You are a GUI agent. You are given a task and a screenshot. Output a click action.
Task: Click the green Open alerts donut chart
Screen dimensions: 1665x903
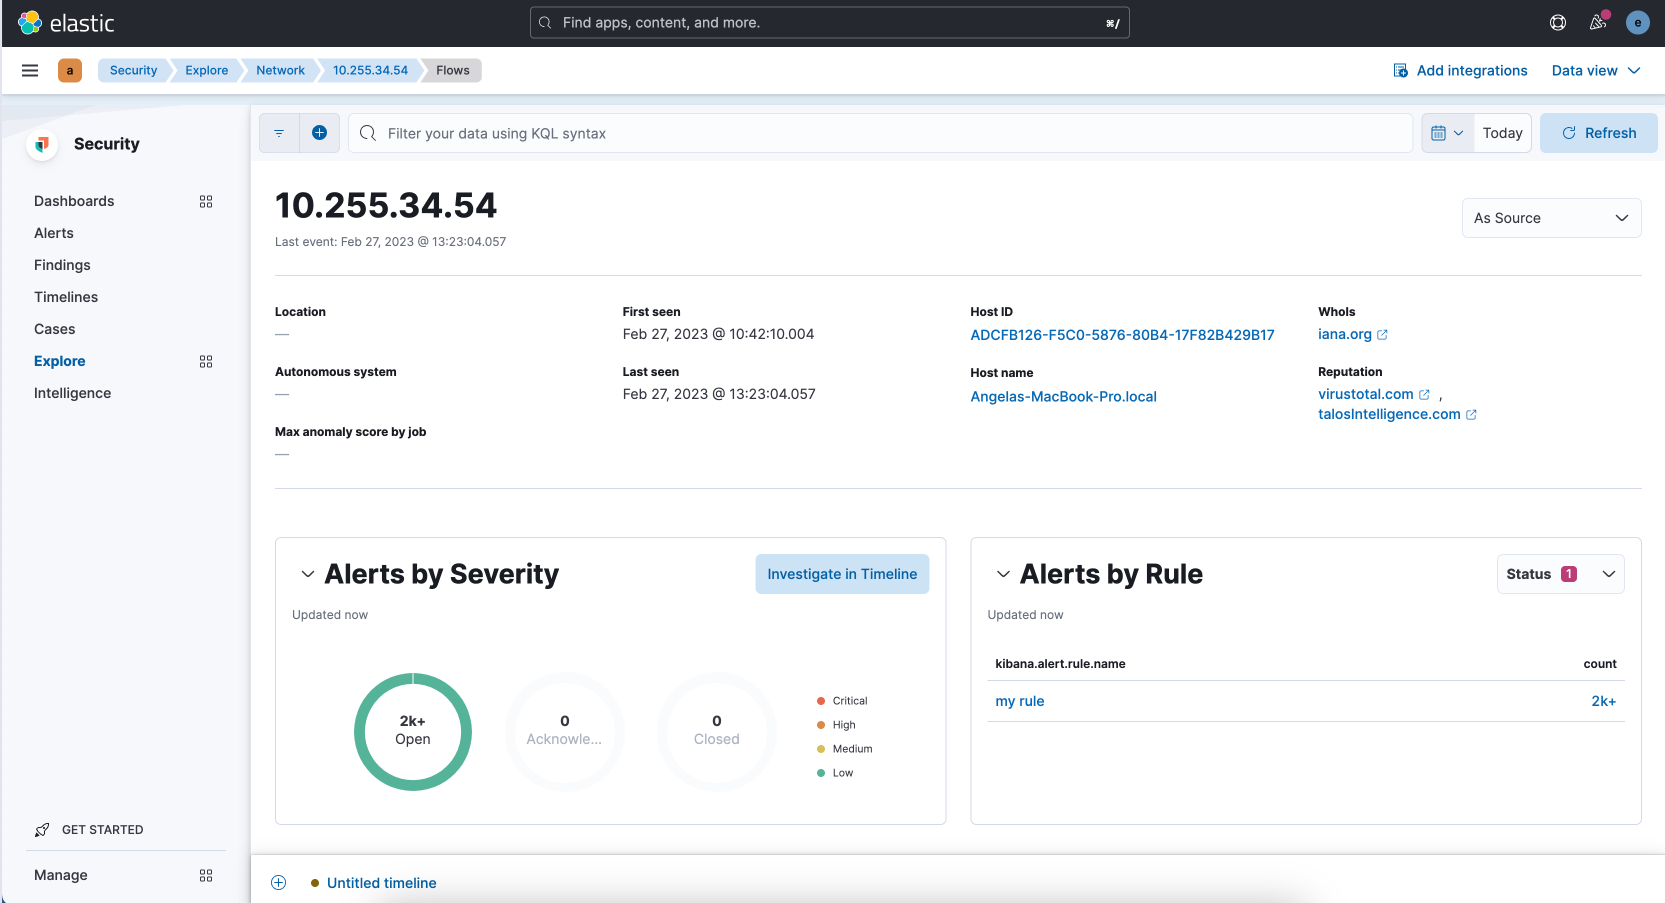(412, 731)
